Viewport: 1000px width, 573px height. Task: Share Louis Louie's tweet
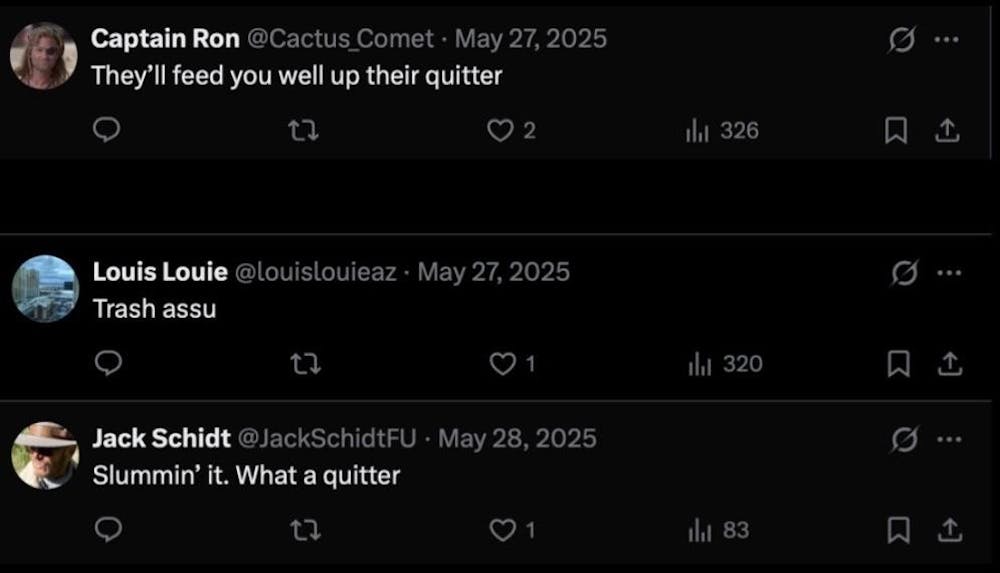[949, 364]
